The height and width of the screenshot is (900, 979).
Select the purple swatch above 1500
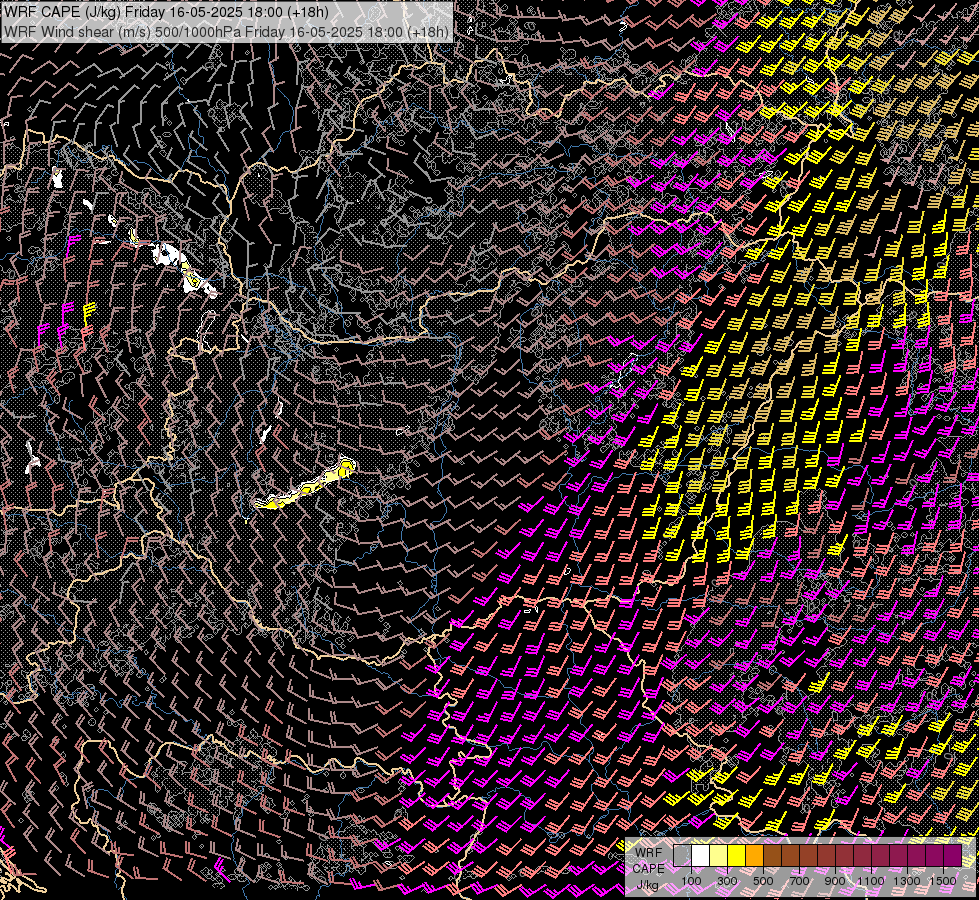coord(953,856)
